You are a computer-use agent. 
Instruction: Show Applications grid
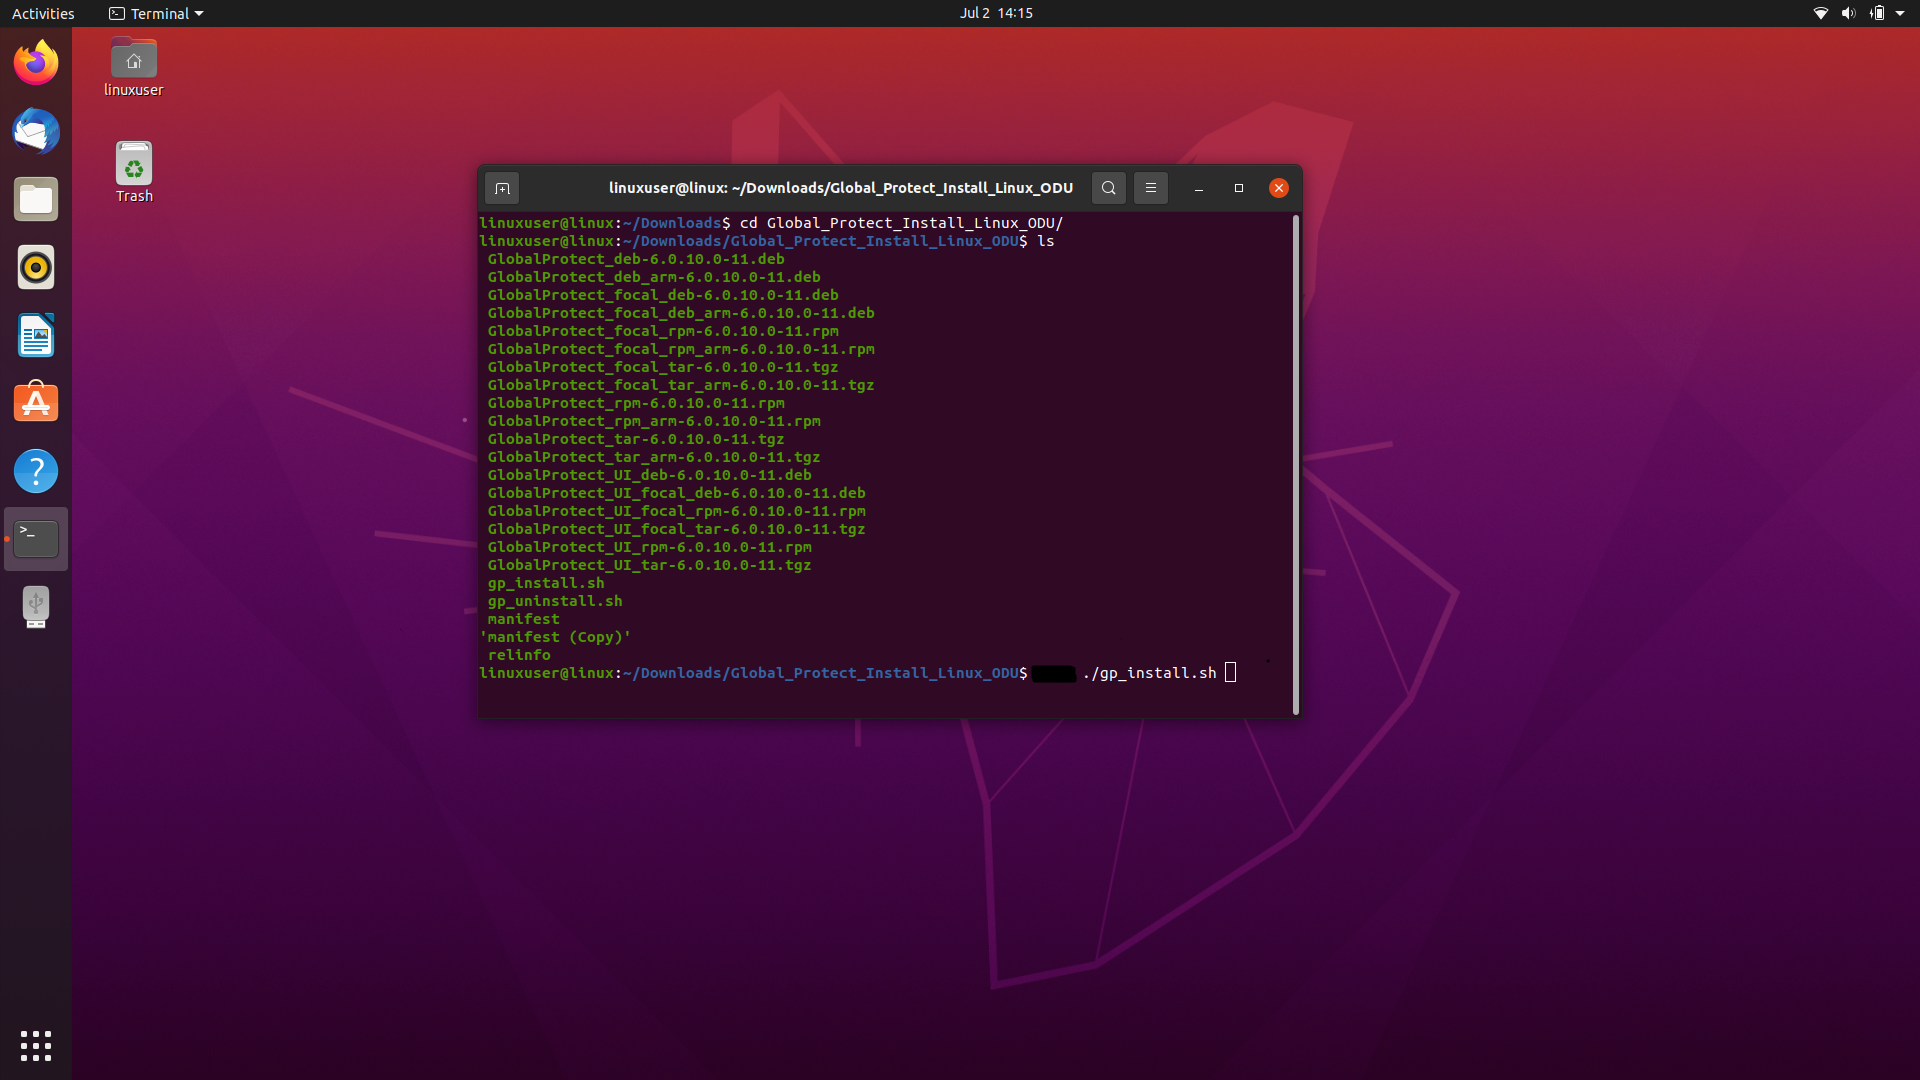coord(36,1045)
